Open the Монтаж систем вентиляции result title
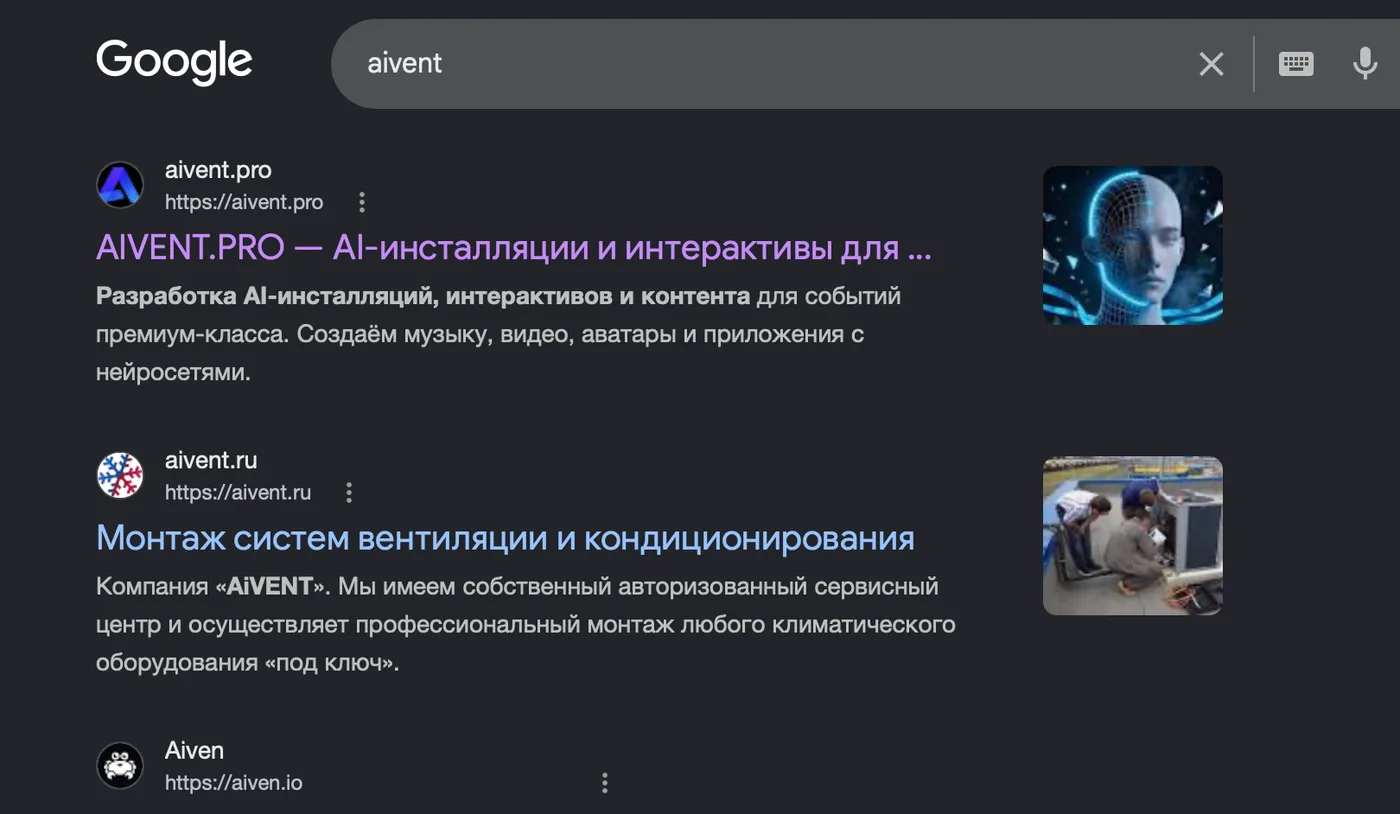 point(505,538)
